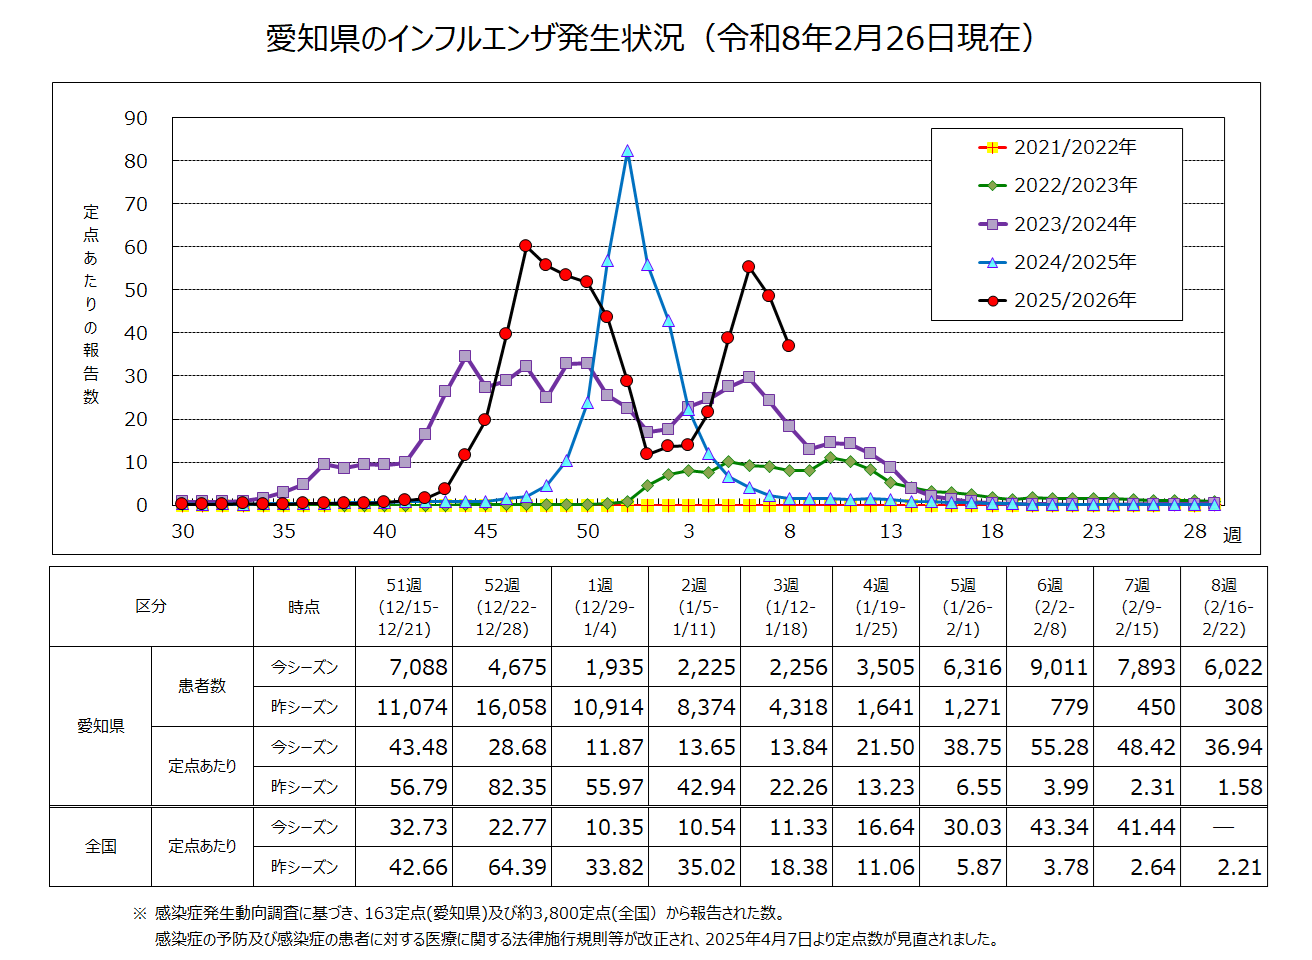Screen dimensions: 1312x960
Task: Click the 2022/2023年 green diamond legend marker
Action: click(x=992, y=186)
